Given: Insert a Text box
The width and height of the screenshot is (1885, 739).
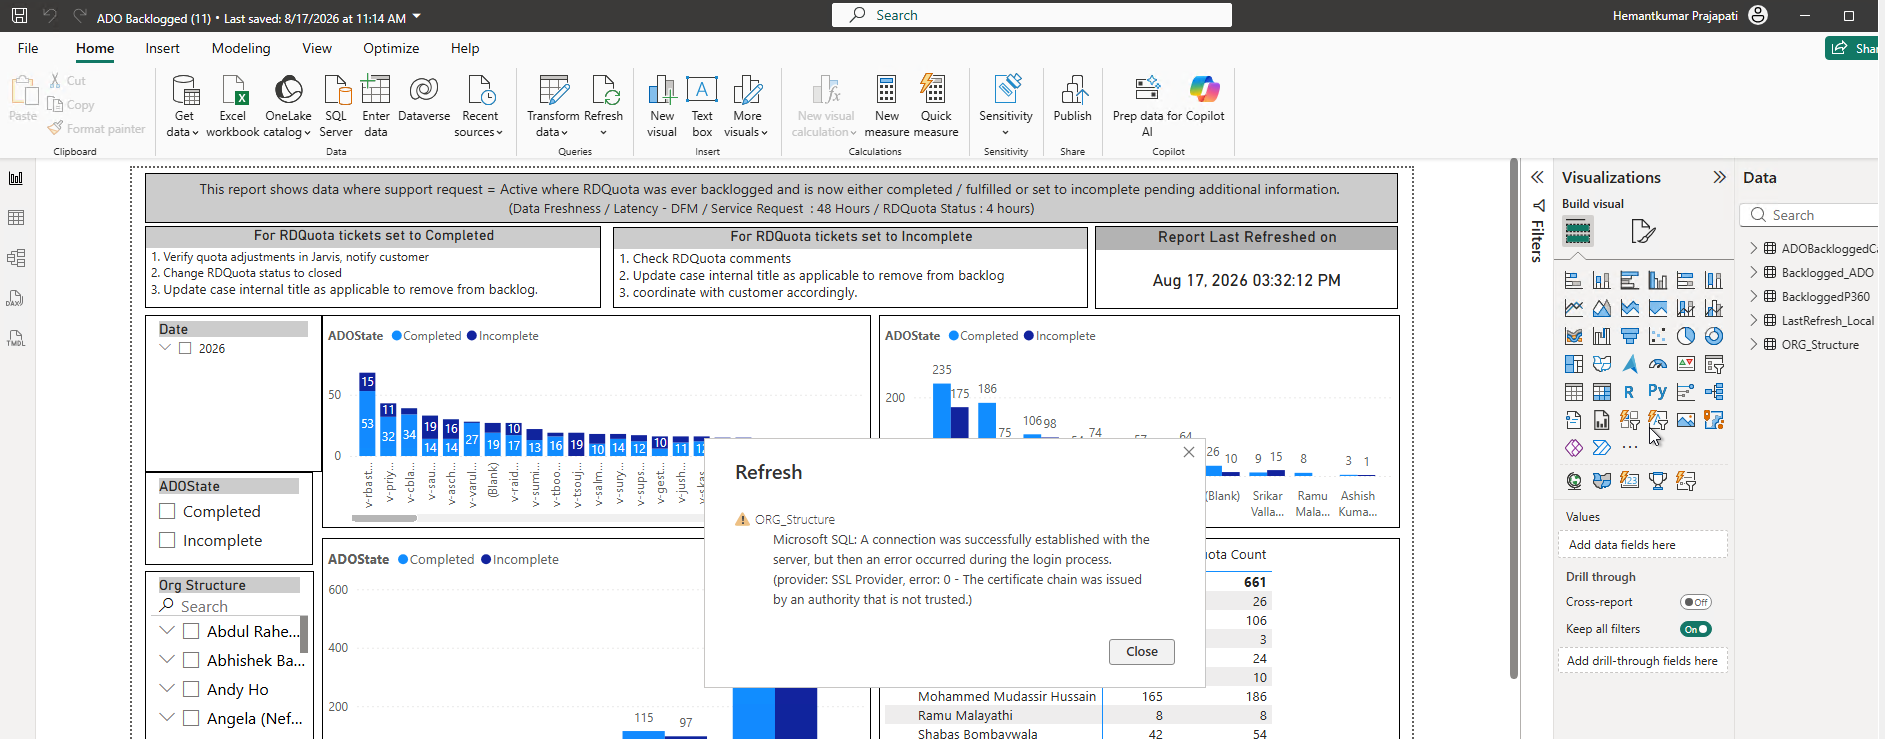Looking at the screenshot, I should click(702, 105).
